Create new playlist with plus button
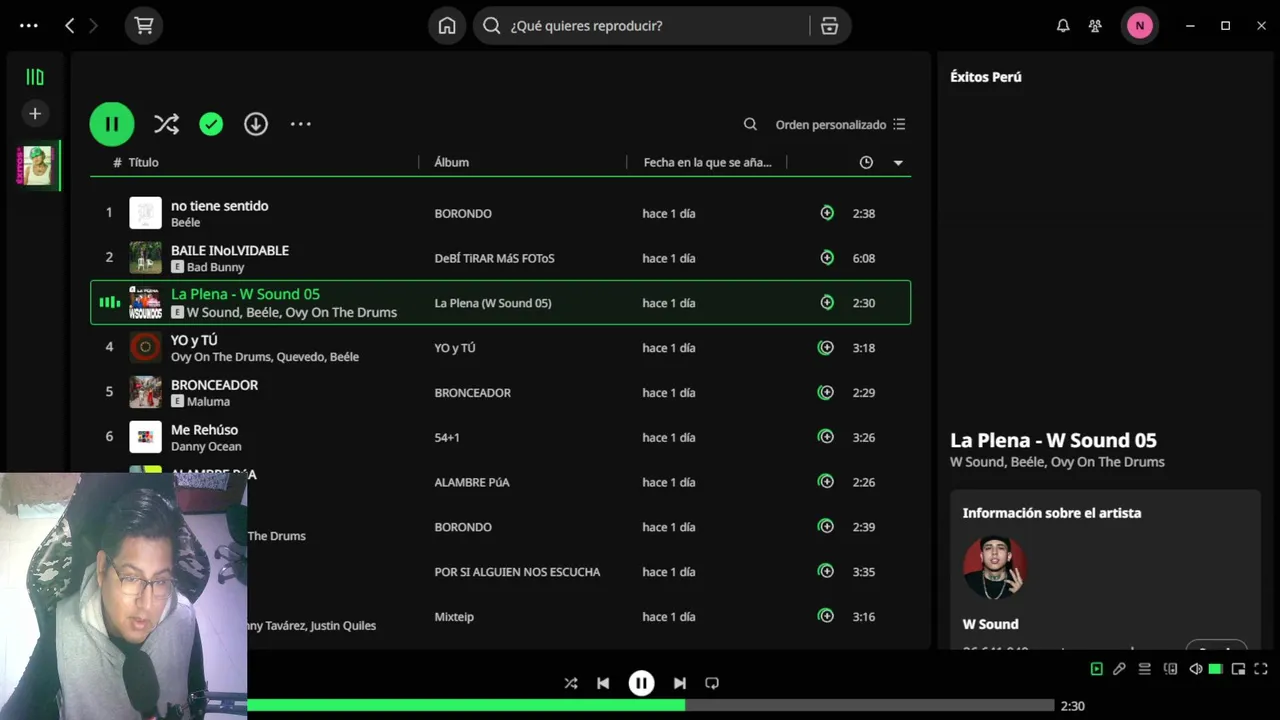Viewport: 1280px width, 720px height. point(35,114)
